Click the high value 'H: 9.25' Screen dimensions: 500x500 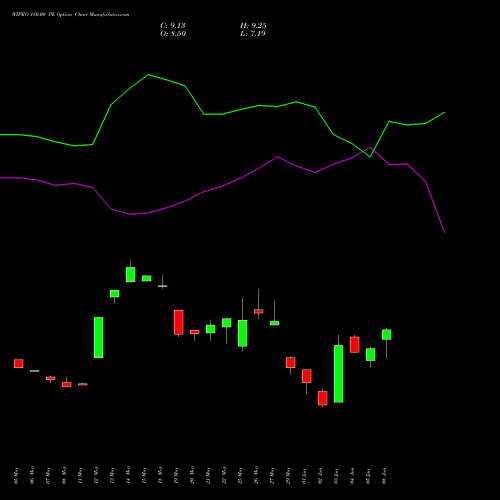click(x=253, y=26)
